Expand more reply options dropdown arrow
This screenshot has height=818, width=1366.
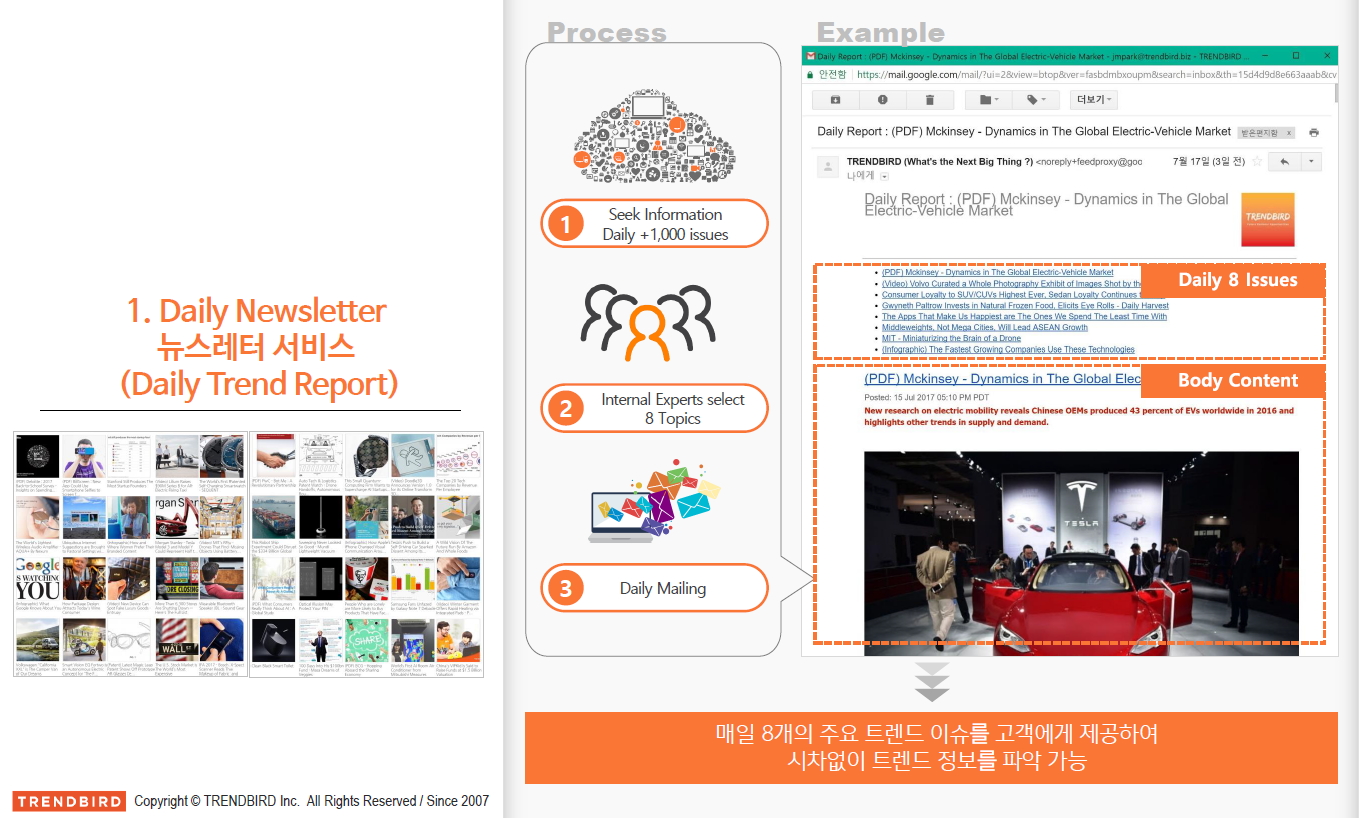coord(1311,161)
